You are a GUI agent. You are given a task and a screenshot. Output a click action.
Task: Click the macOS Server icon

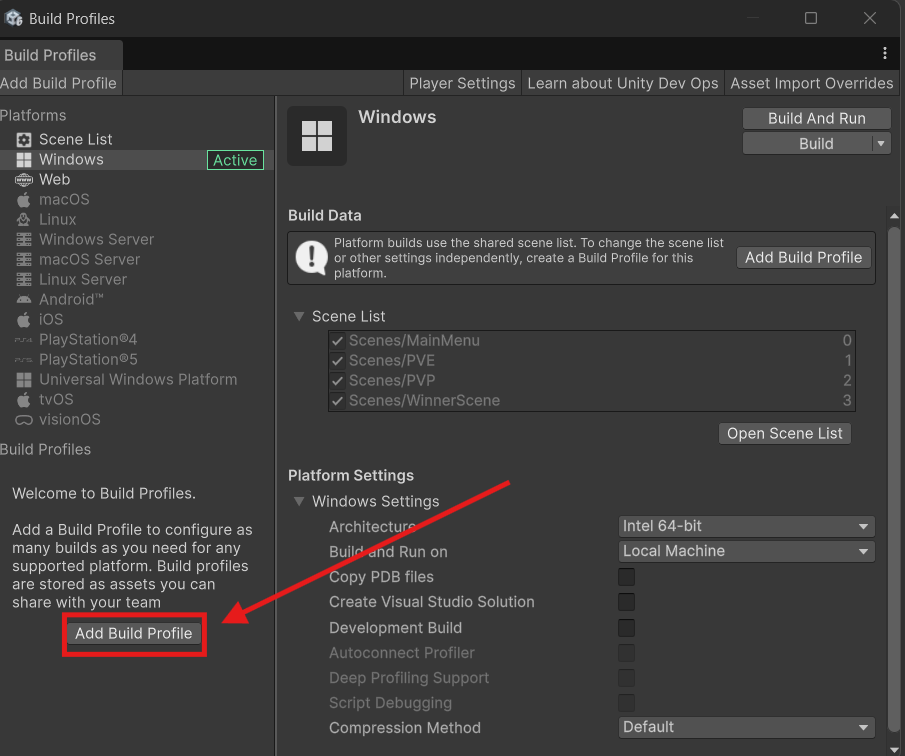point(24,260)
